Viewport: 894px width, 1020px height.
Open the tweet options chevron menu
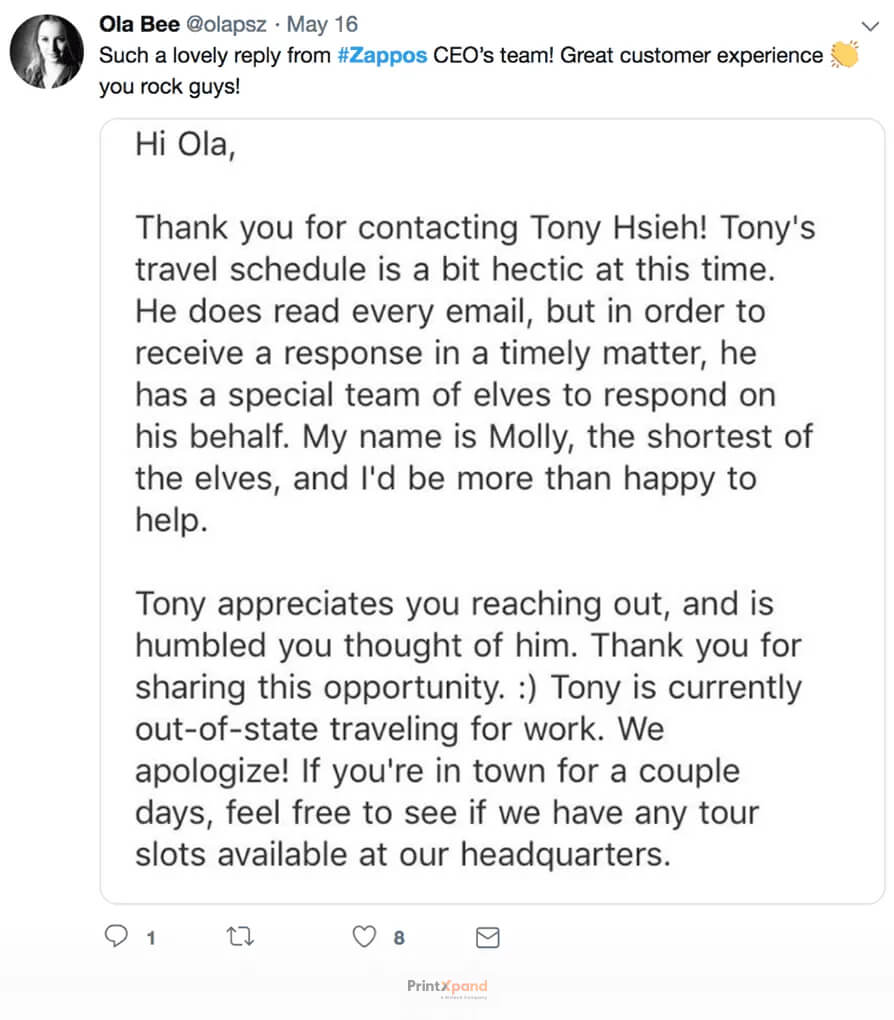tap(868, 24)
